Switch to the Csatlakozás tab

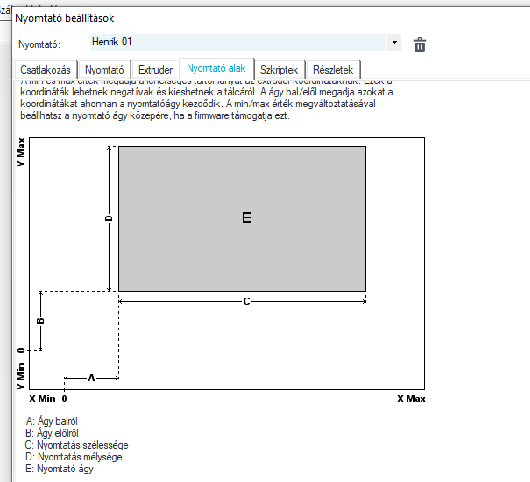[x=46, y=70]
